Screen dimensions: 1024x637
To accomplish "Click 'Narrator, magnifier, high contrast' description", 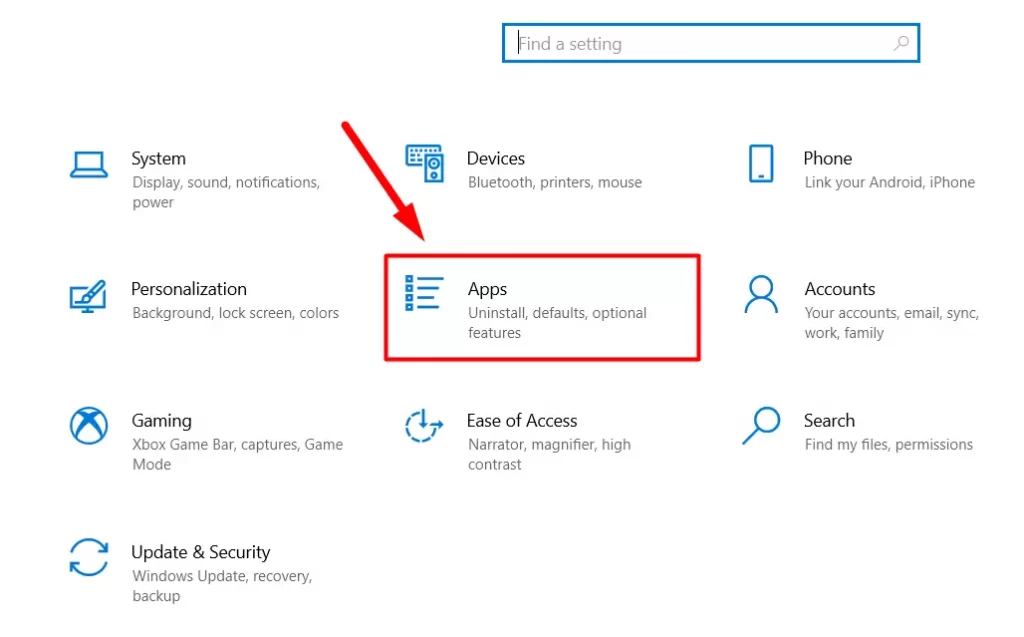I will (549, 454).
